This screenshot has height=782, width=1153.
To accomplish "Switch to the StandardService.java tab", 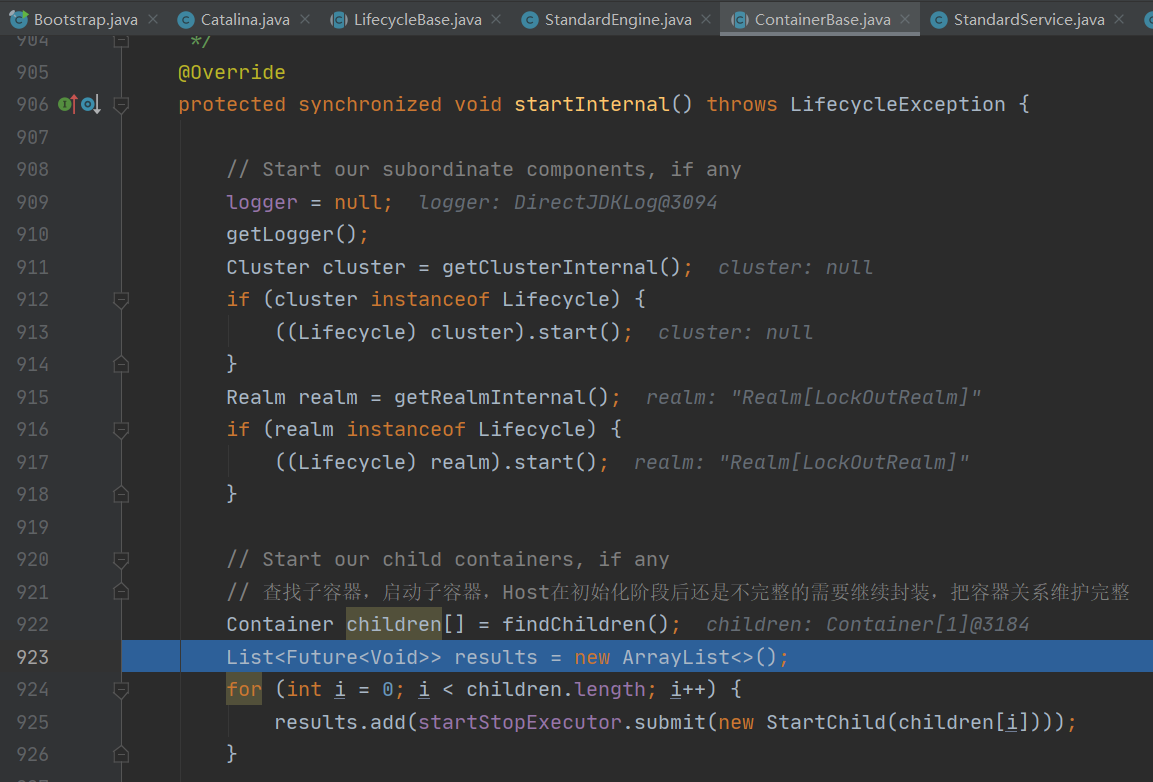I will [x=1029, y=20].
